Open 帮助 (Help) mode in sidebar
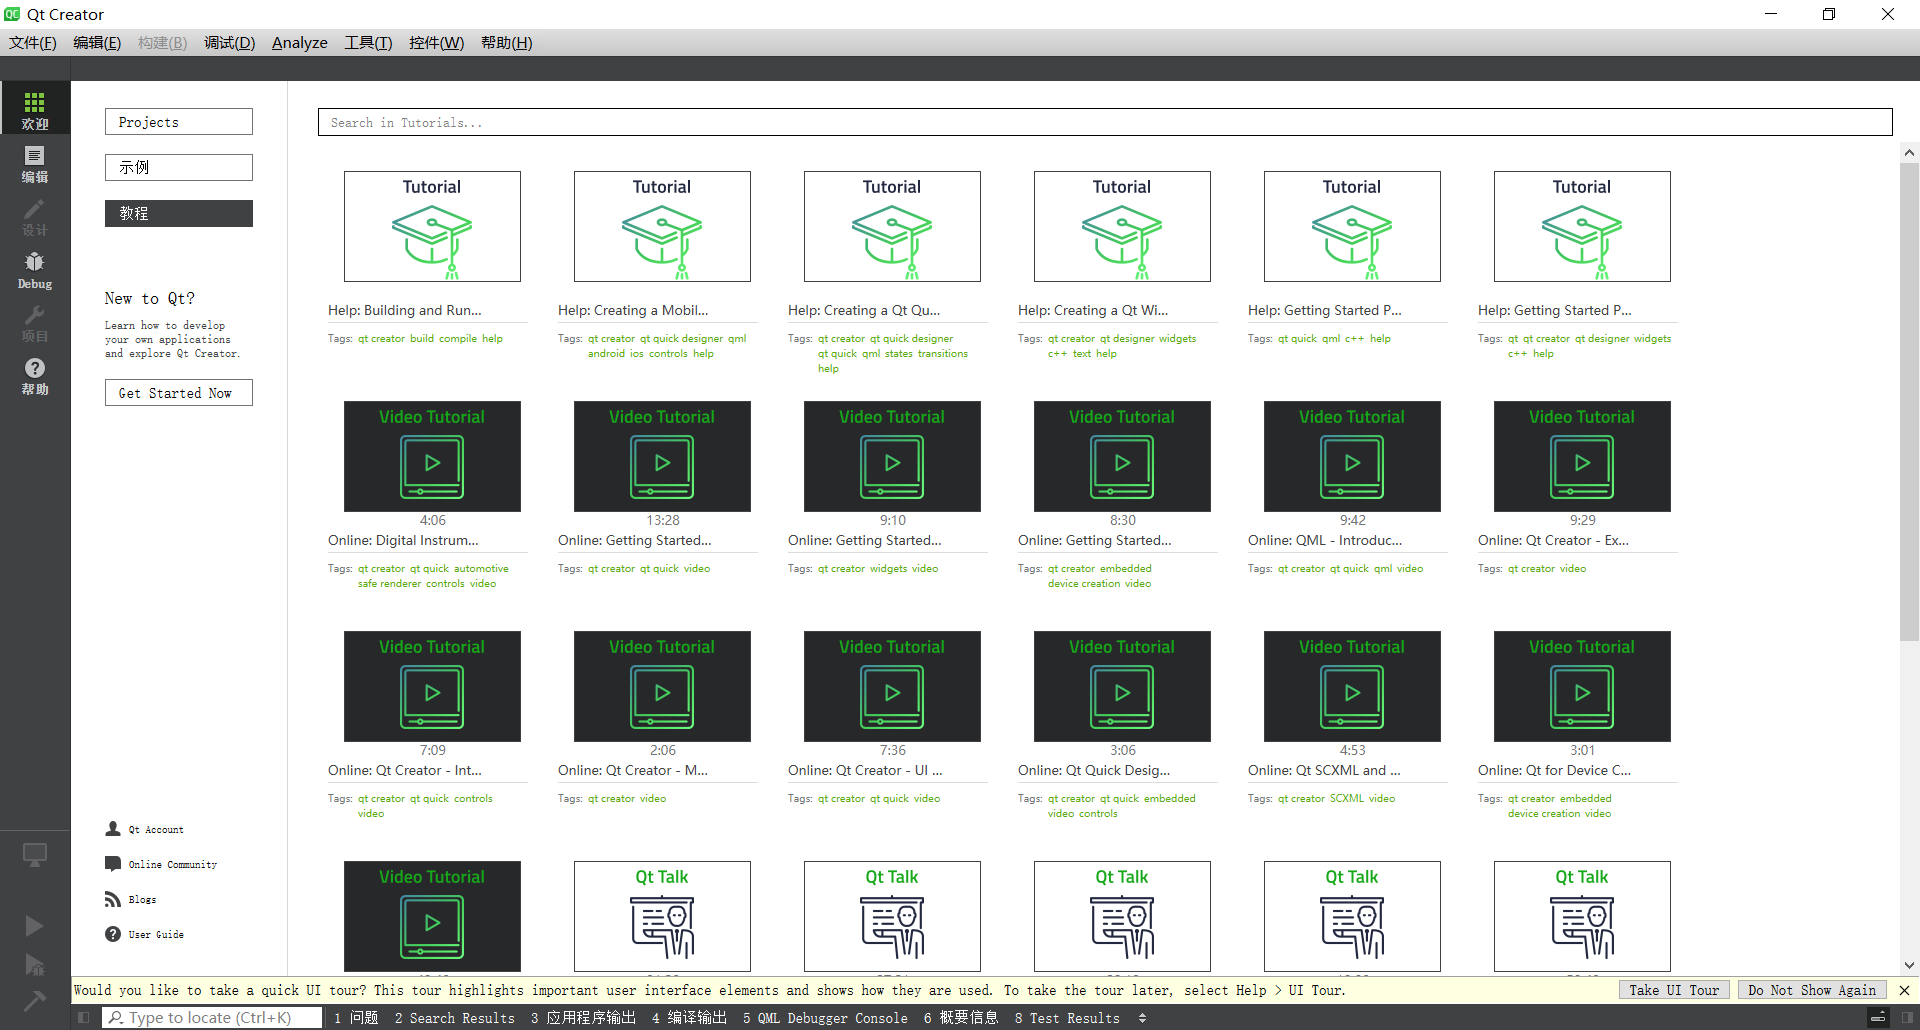The image size is (1920, 1030). coord(35,375)
